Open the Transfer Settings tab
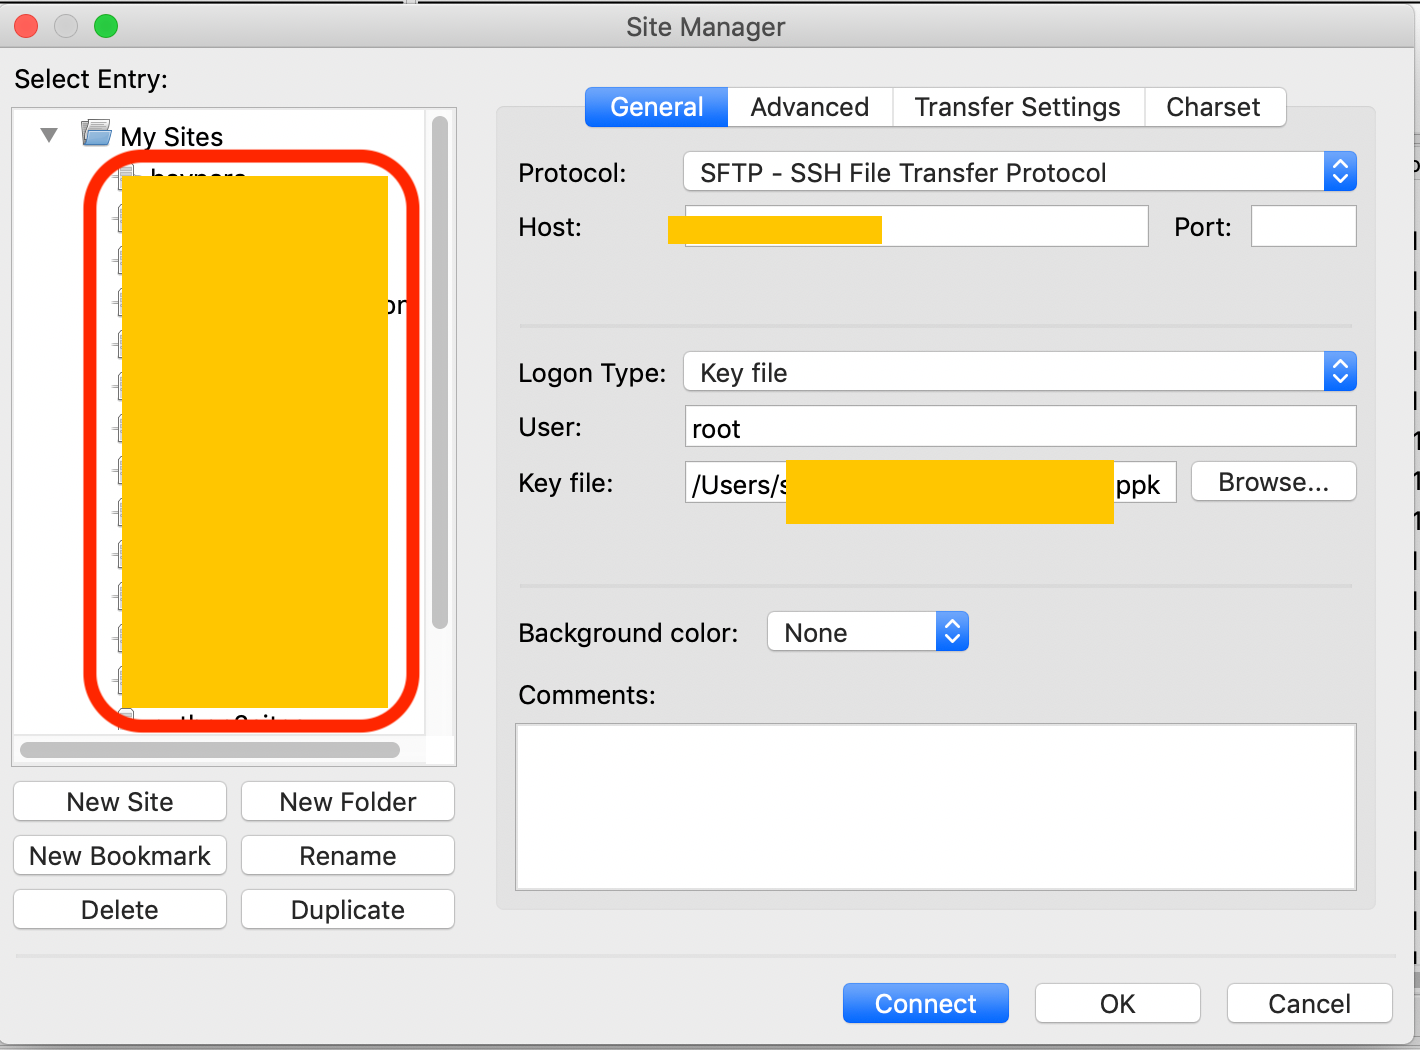Screen dimensions: 1420x1050 1017,106
